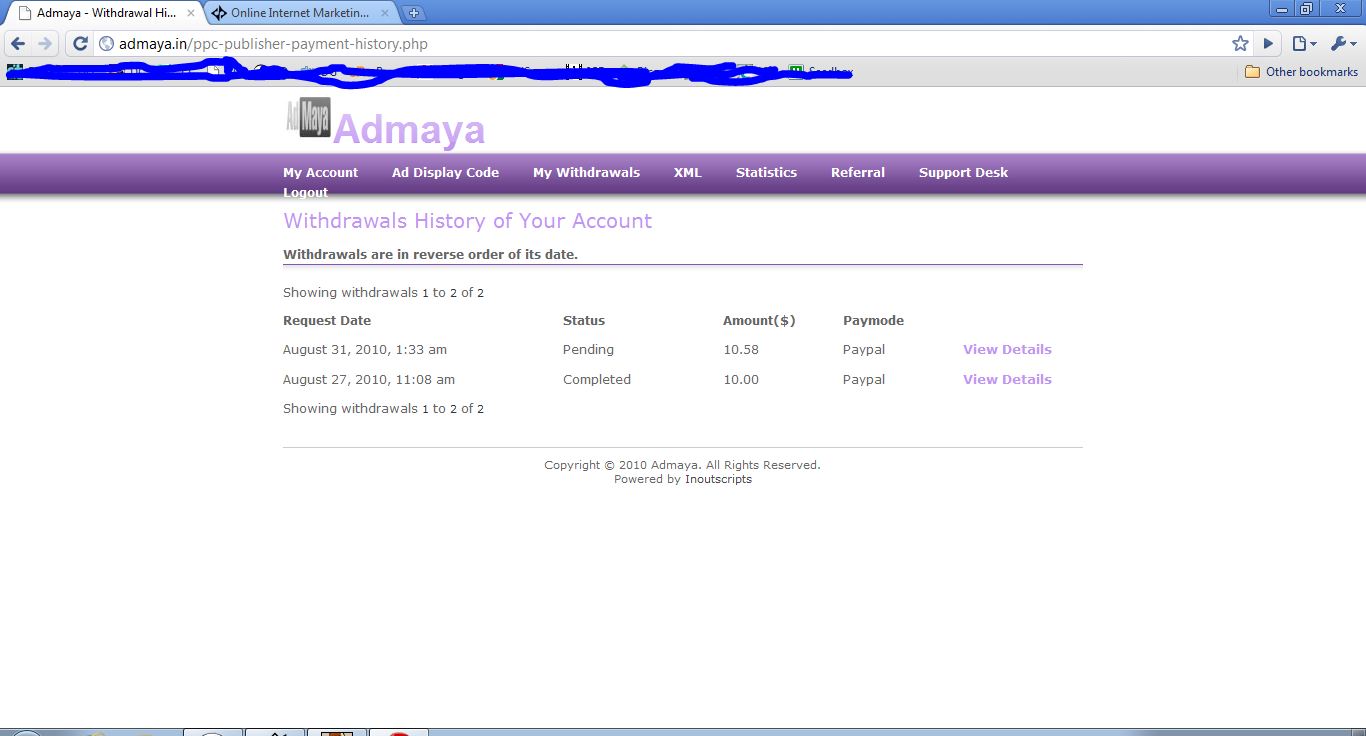Viewport: 1366px width, 736px height.
Task: Open the Statistics page
Action: click(x=766, y=172)
